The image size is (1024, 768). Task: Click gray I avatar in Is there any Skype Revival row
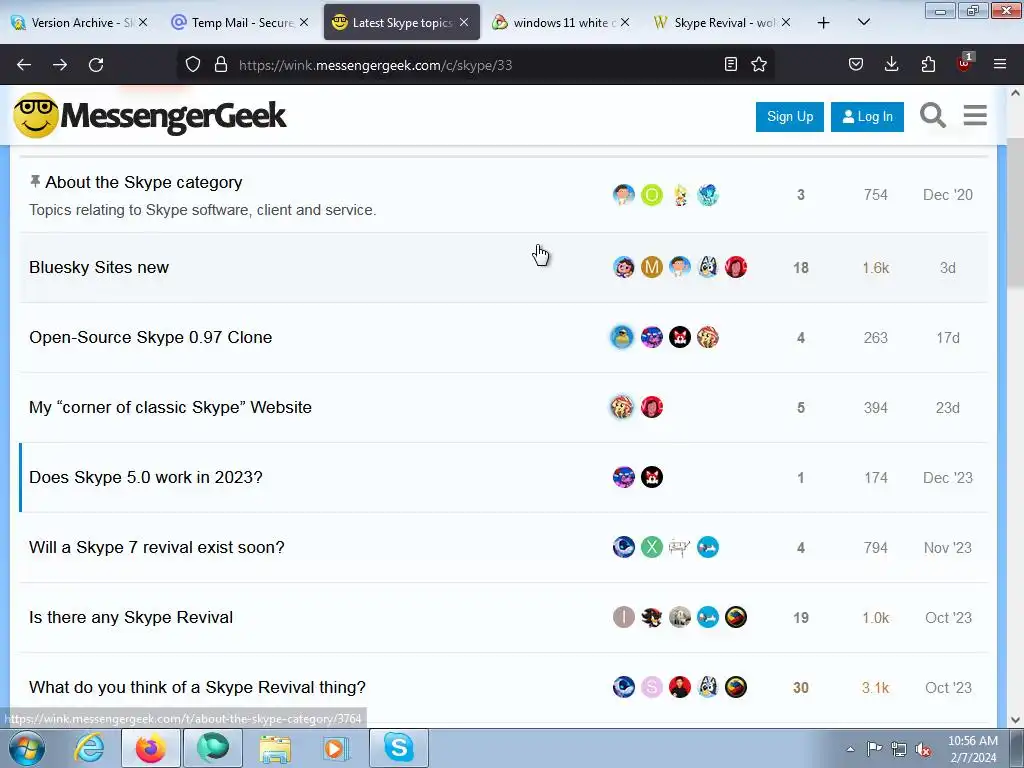tap(624, 617)
